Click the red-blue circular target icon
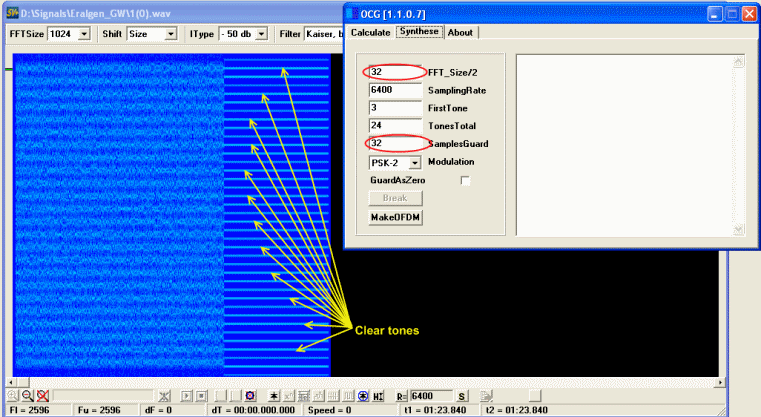 250,395
